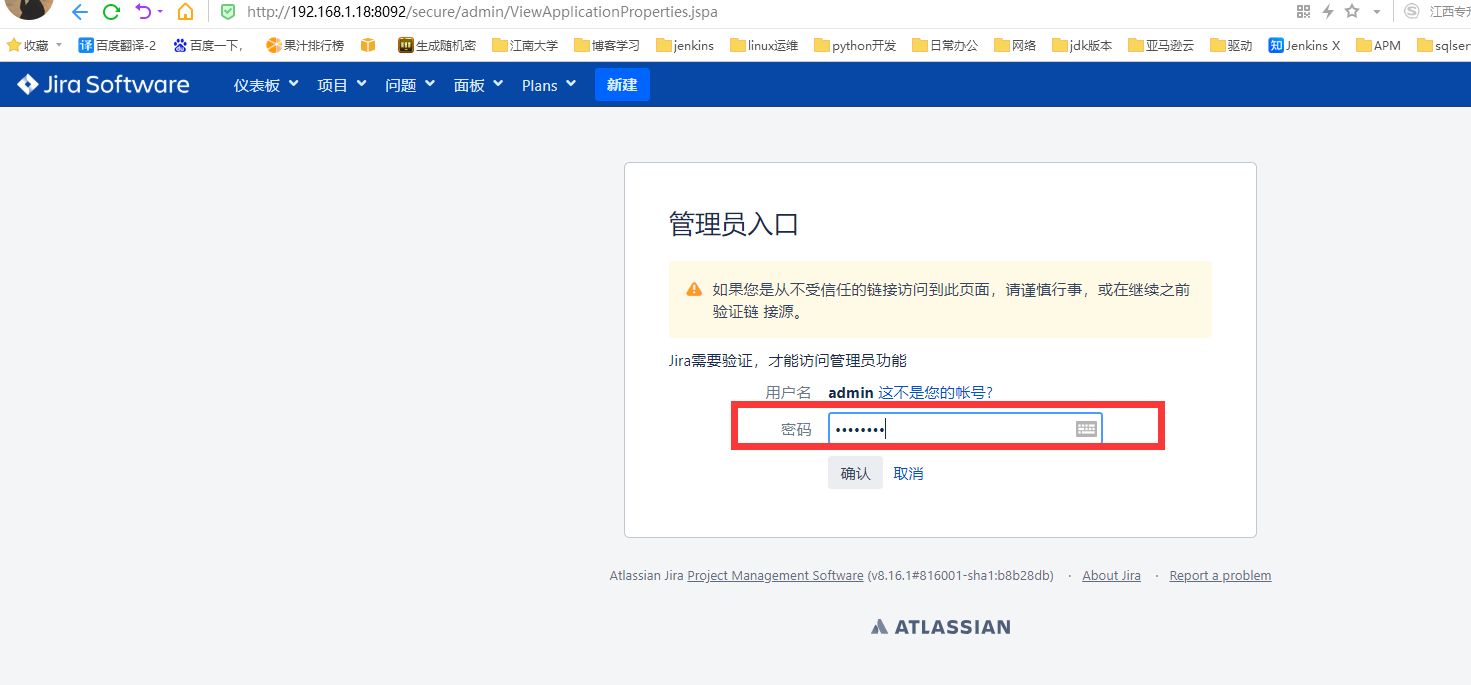
Task: Bookmark this page with the star icon
Action: click(1352, 11)
